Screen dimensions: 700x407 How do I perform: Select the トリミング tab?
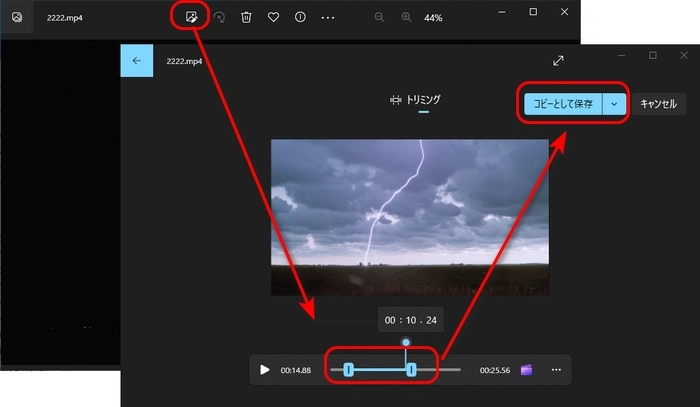[415, 100]
